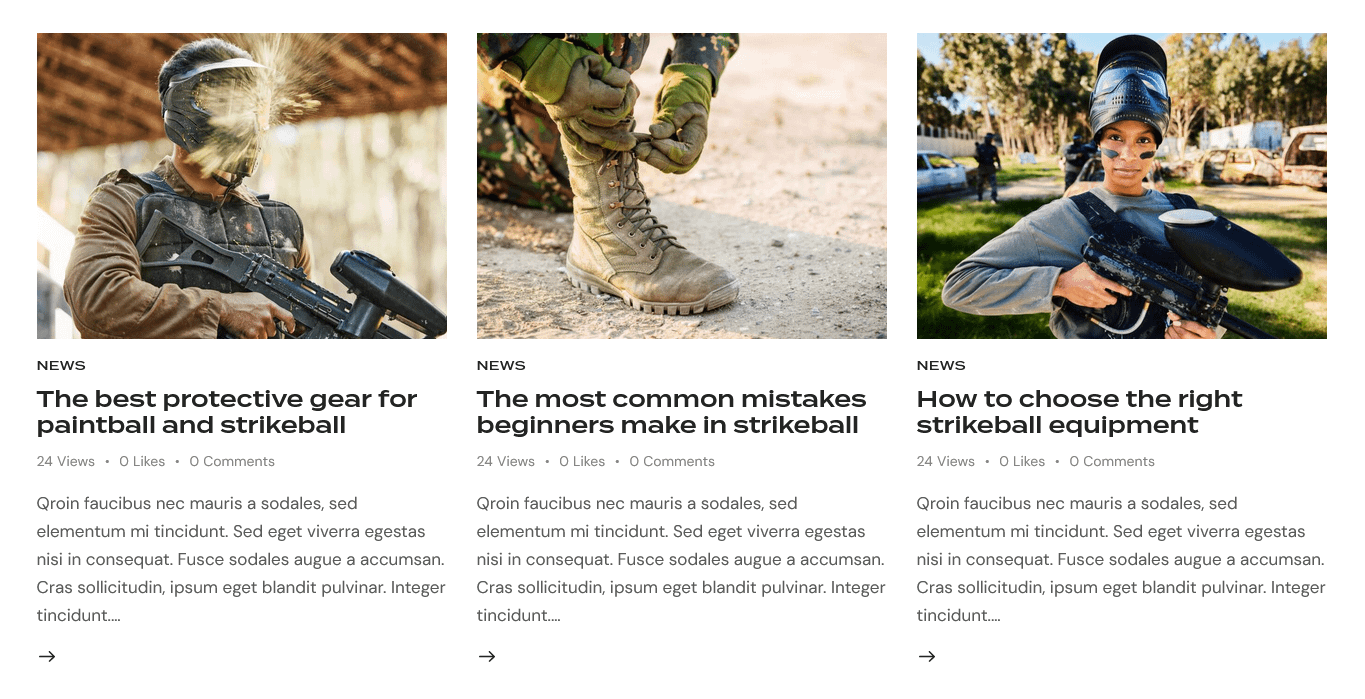The width and height of the screenshot is (1365, 699).
Task: Click arrow icon under protective gear article
Action: [46, 656]
